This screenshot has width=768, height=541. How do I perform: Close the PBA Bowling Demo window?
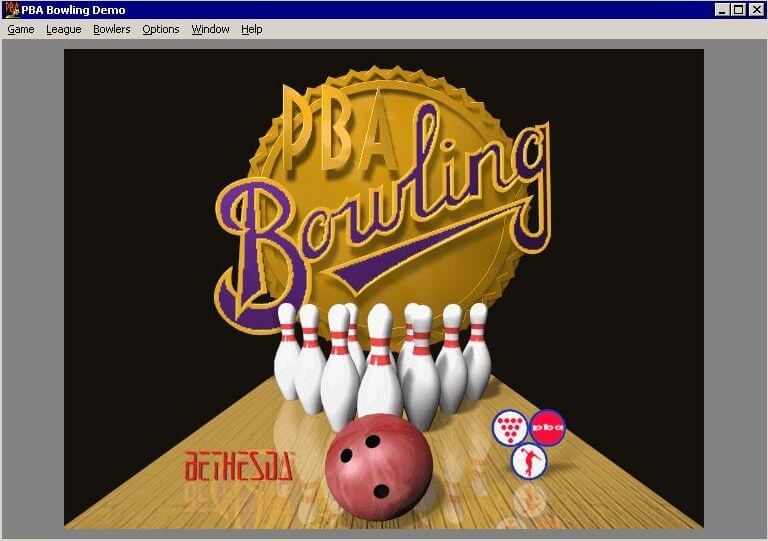(756, 10)
